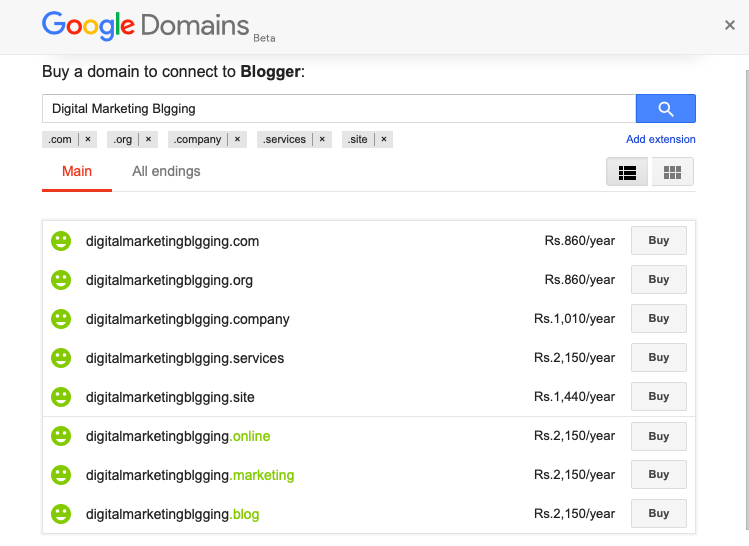Buy digitalmarketingblgging.company domain
Image resolution: width=749 pixels, height=546 pixels.
pos(659,319)
